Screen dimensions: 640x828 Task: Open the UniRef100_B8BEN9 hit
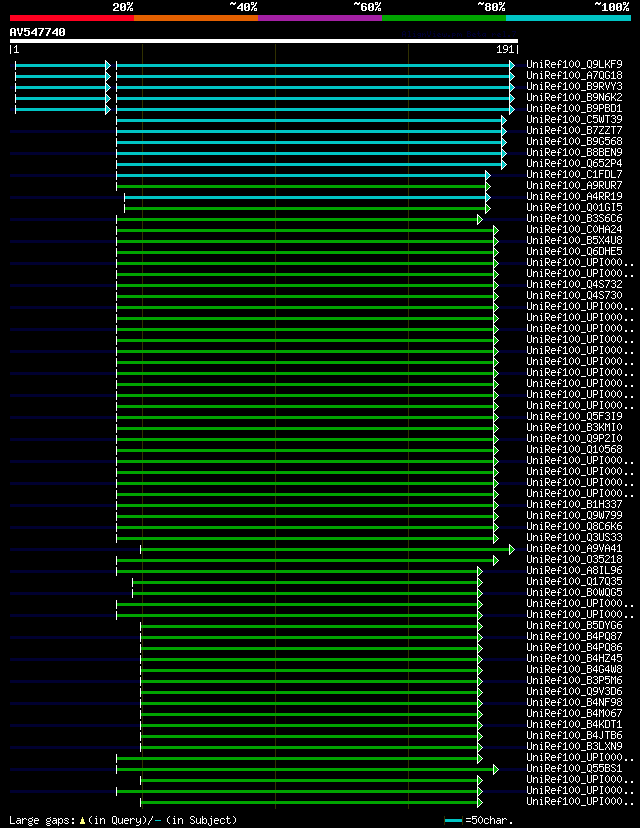pos(574,152)
